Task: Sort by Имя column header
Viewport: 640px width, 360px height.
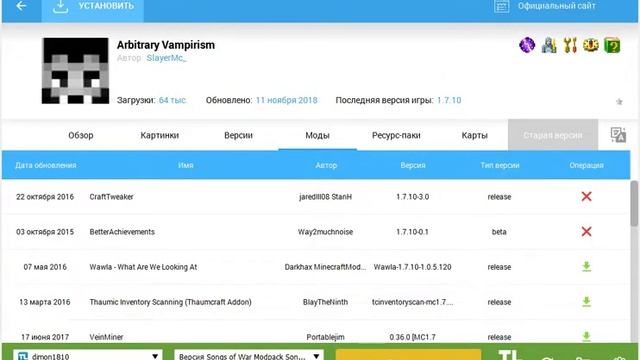Action: coord(185,165)
